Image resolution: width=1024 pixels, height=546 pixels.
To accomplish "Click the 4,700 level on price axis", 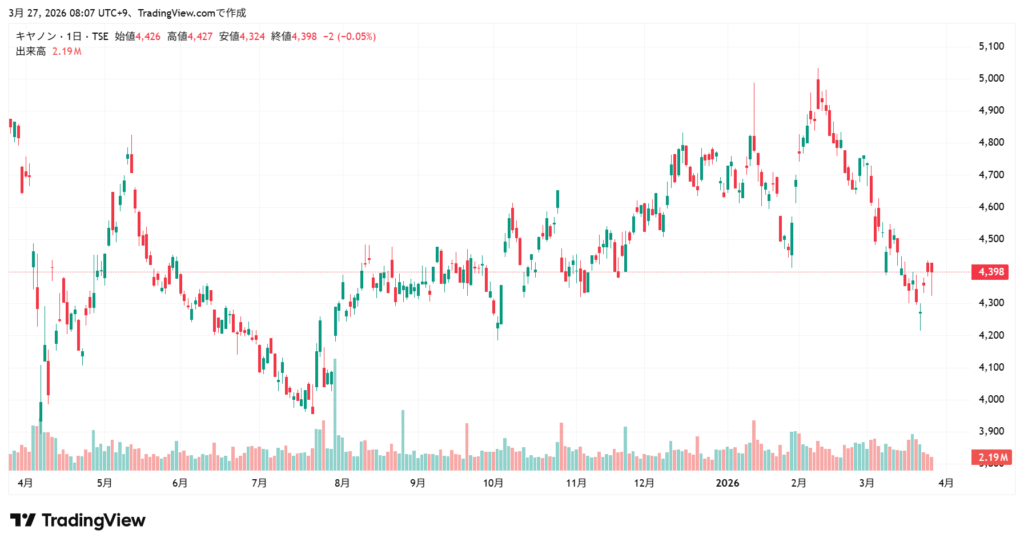I will [990, 175].
